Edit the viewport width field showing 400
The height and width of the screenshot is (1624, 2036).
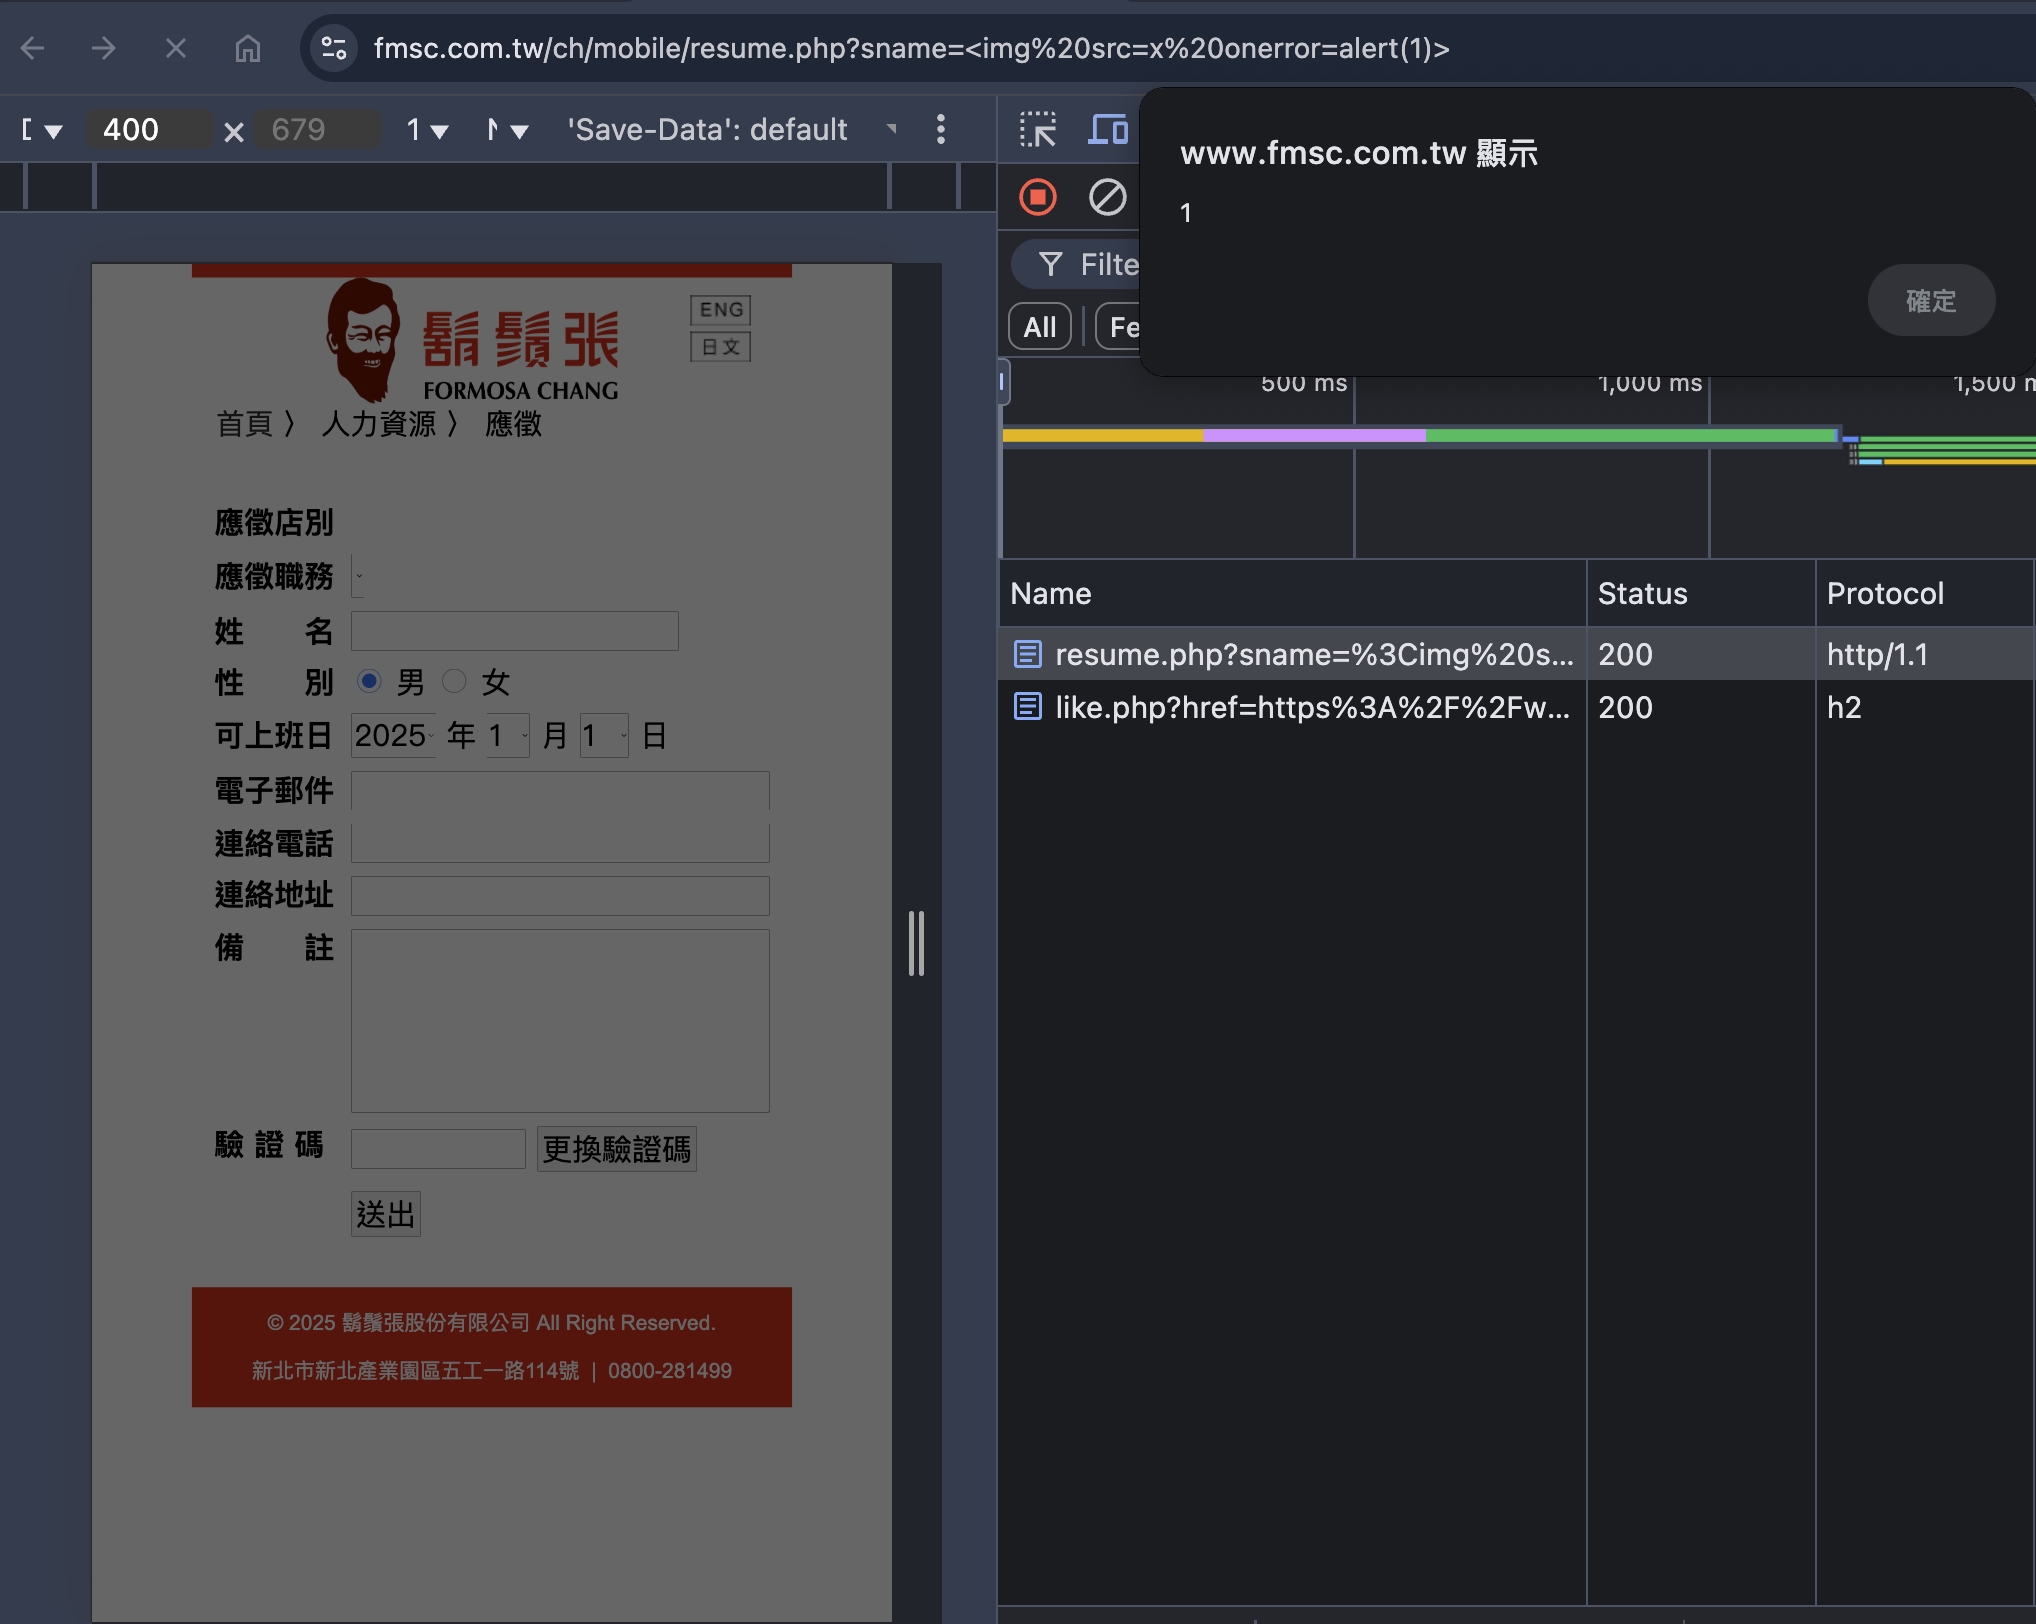[148, 130]
